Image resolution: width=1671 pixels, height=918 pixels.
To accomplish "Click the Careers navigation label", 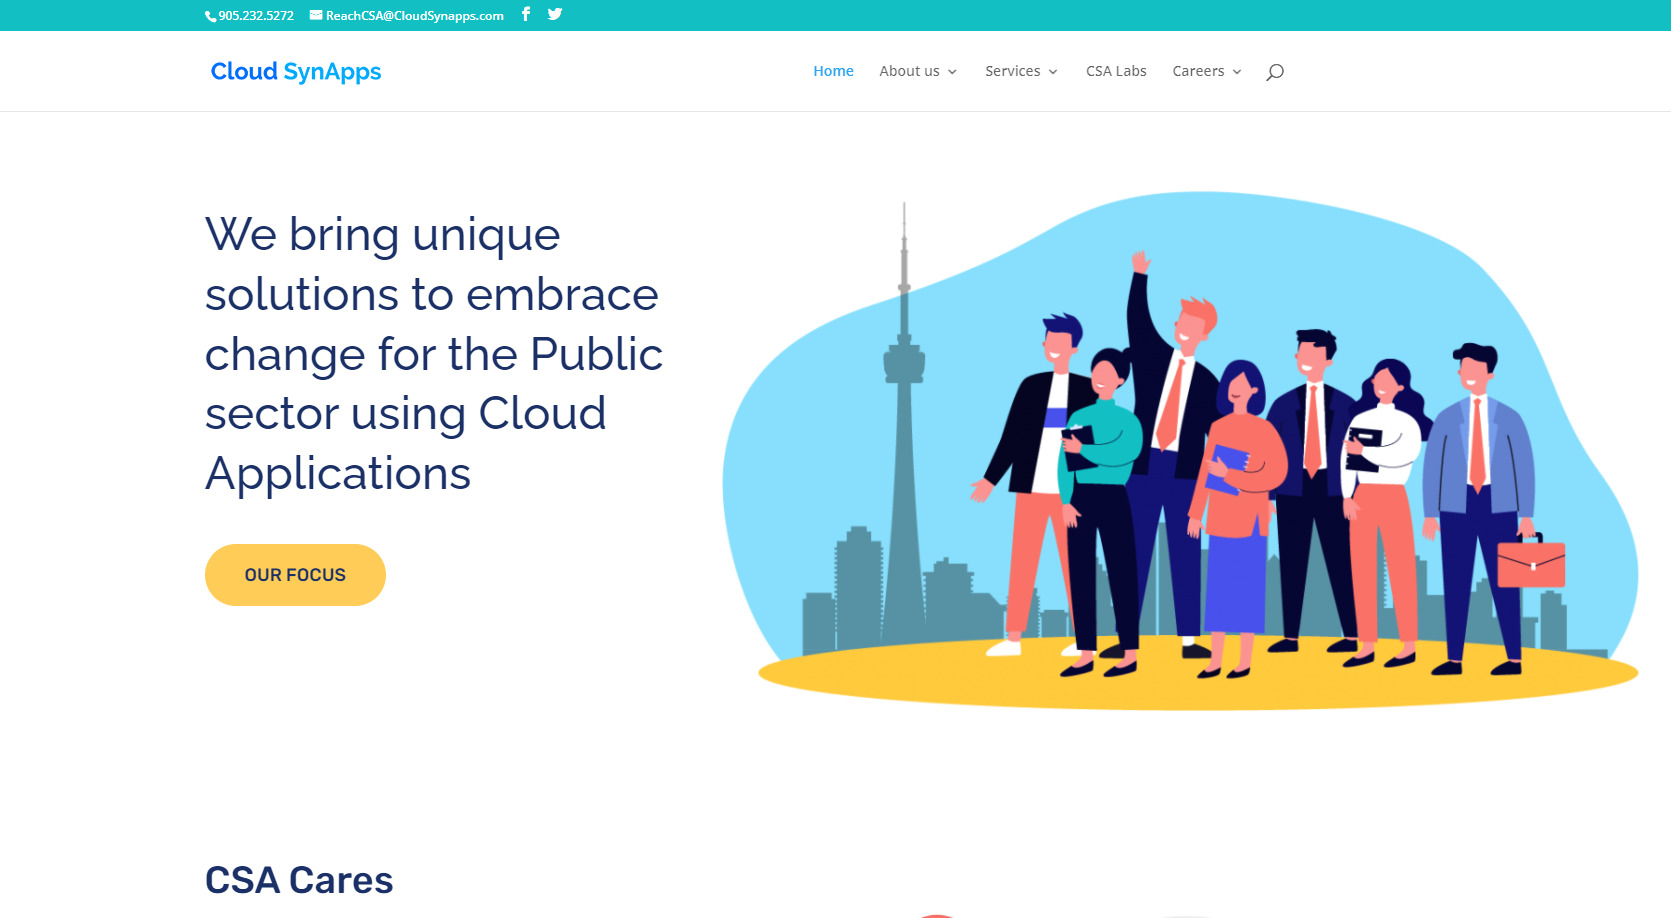I will tap(1198, 71).
